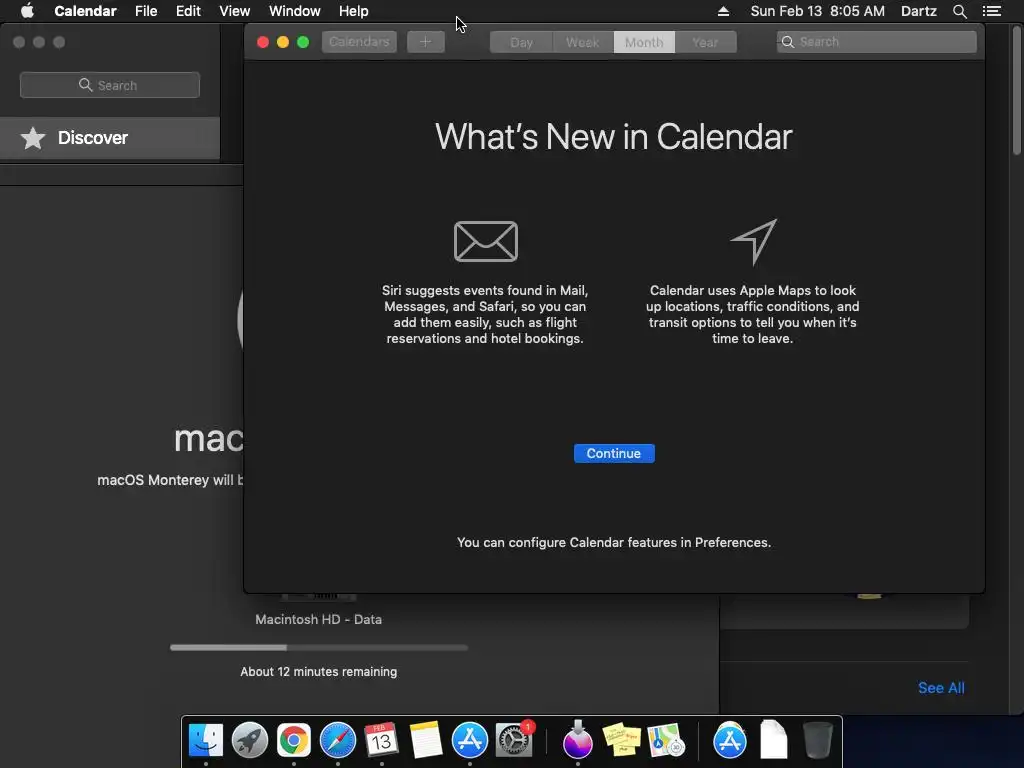Viewport: 1024px width, 768px height.
Task: Click the Dartz user name in menu bar
Action: [x=918, y=11]
